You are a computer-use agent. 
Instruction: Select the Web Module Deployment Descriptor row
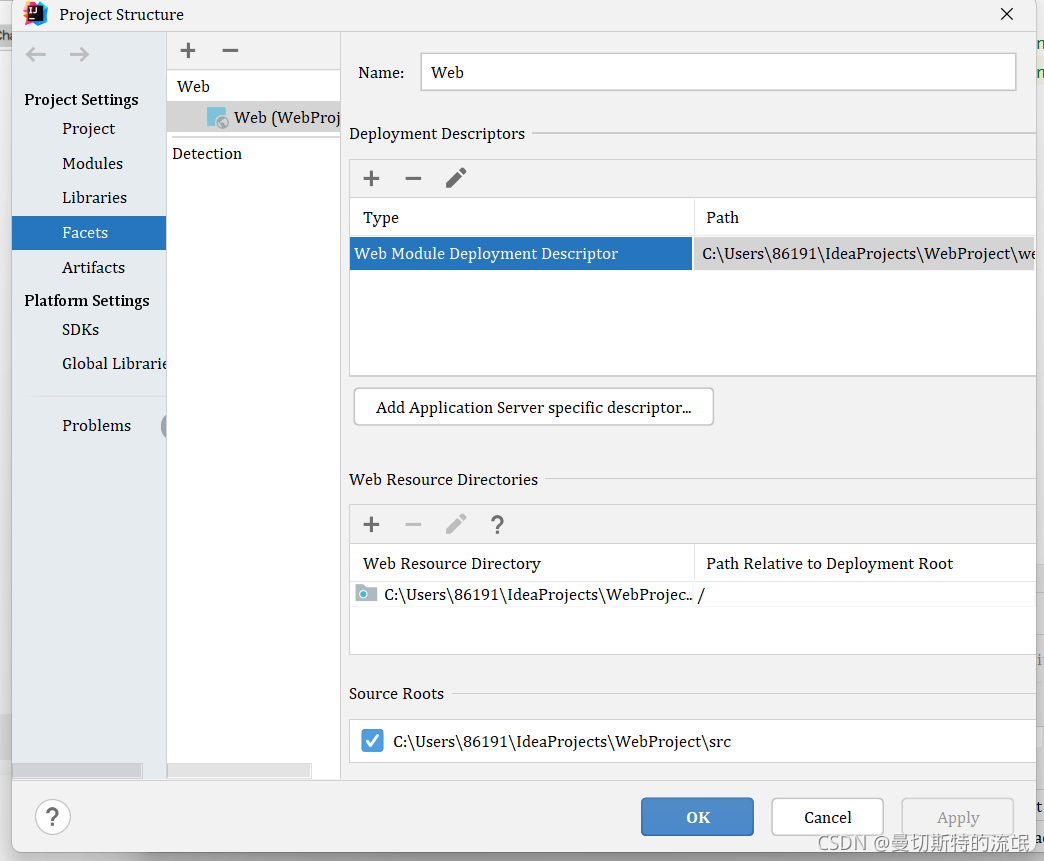point(521,254)
